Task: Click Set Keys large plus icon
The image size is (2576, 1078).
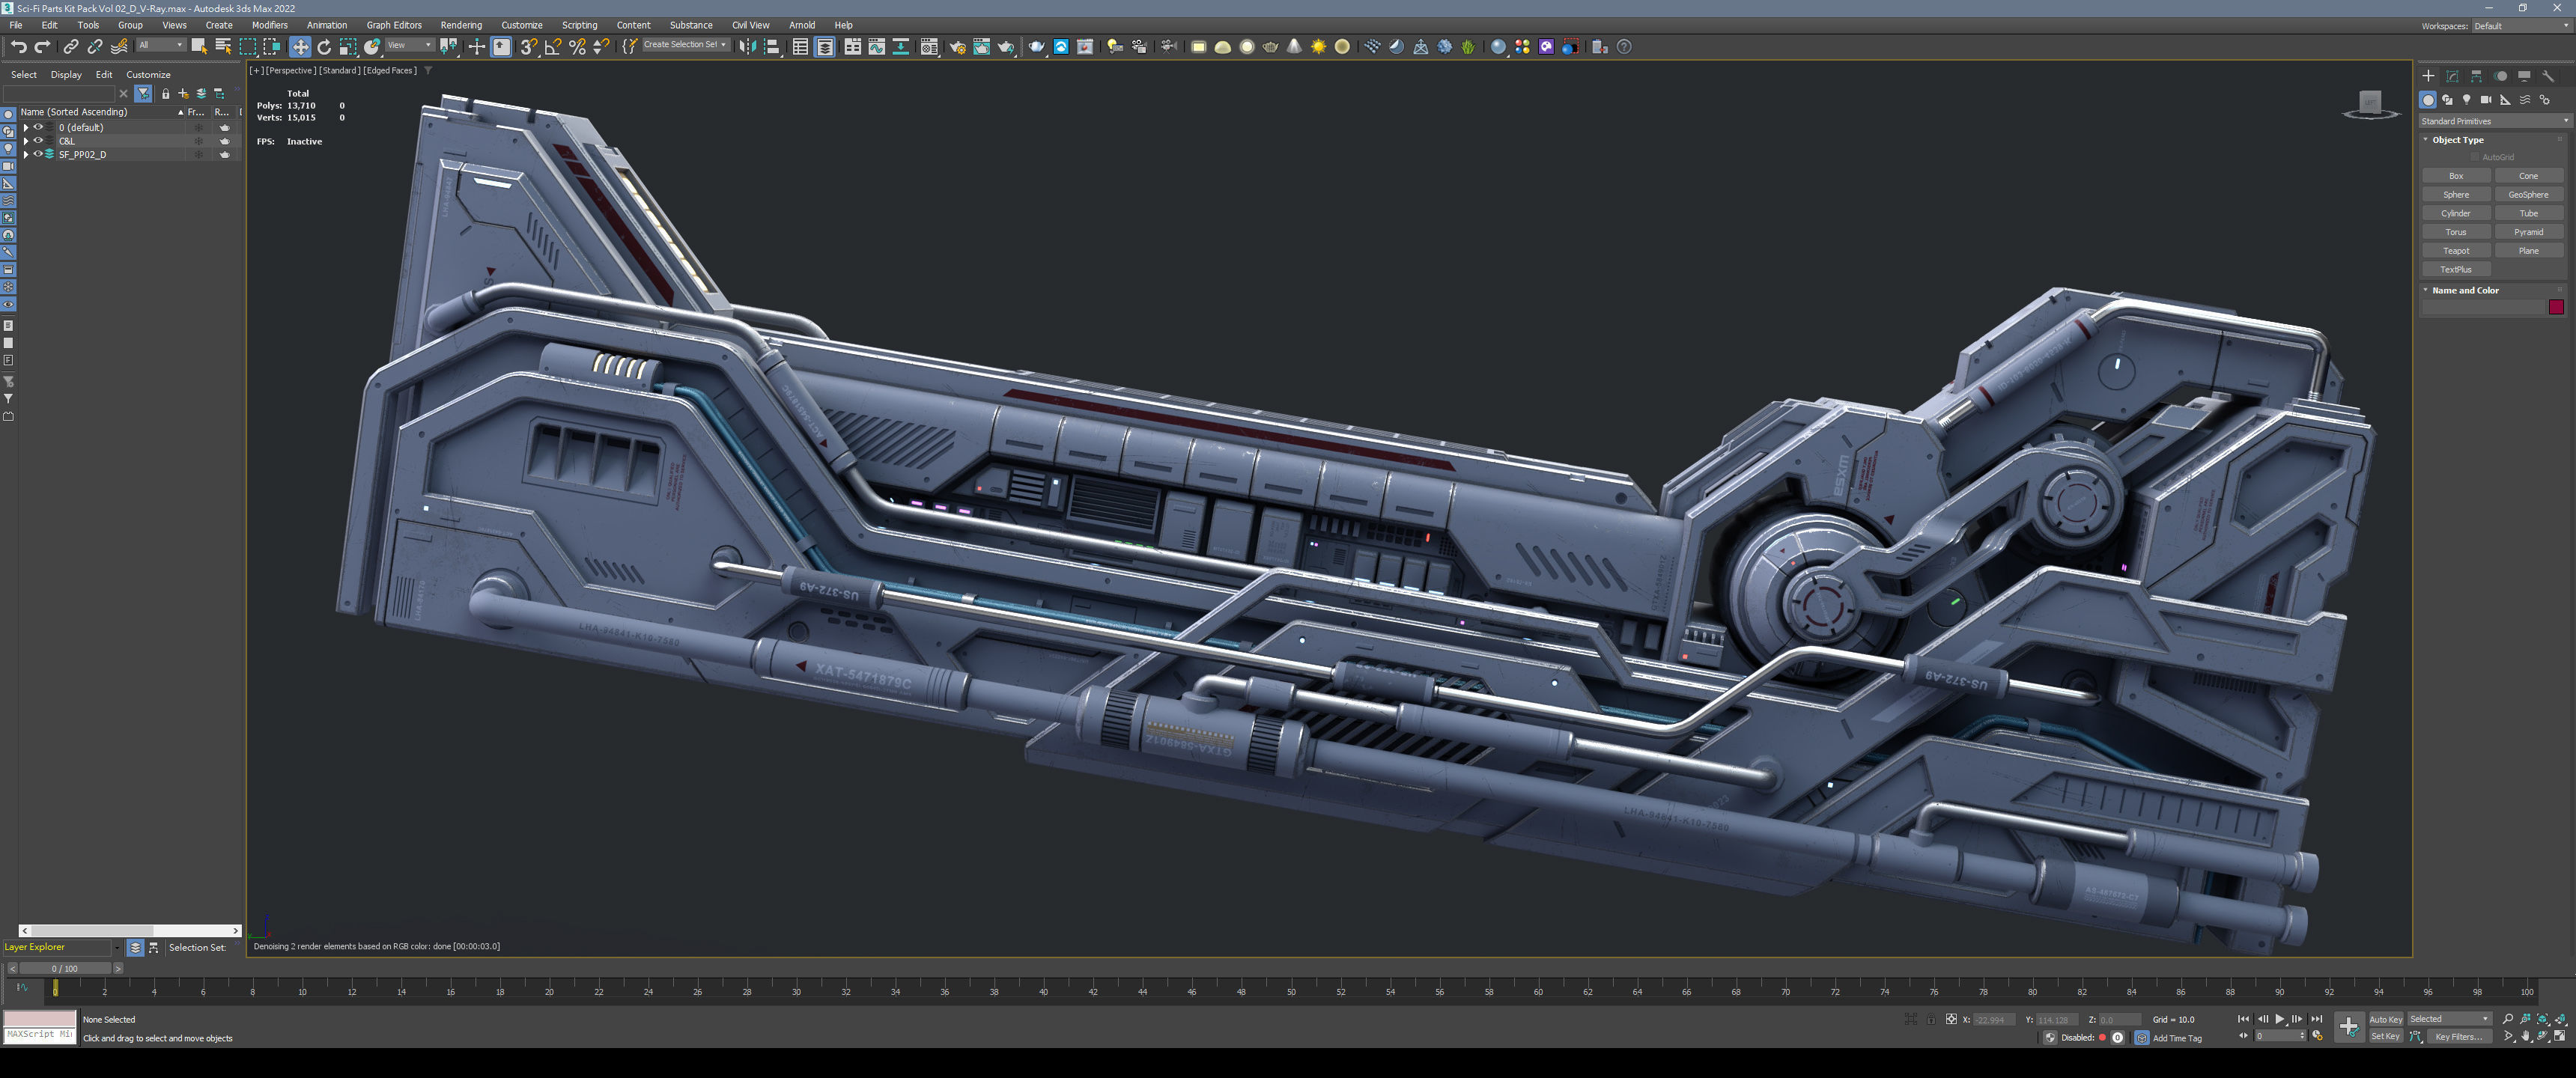Action: 2348,1026
